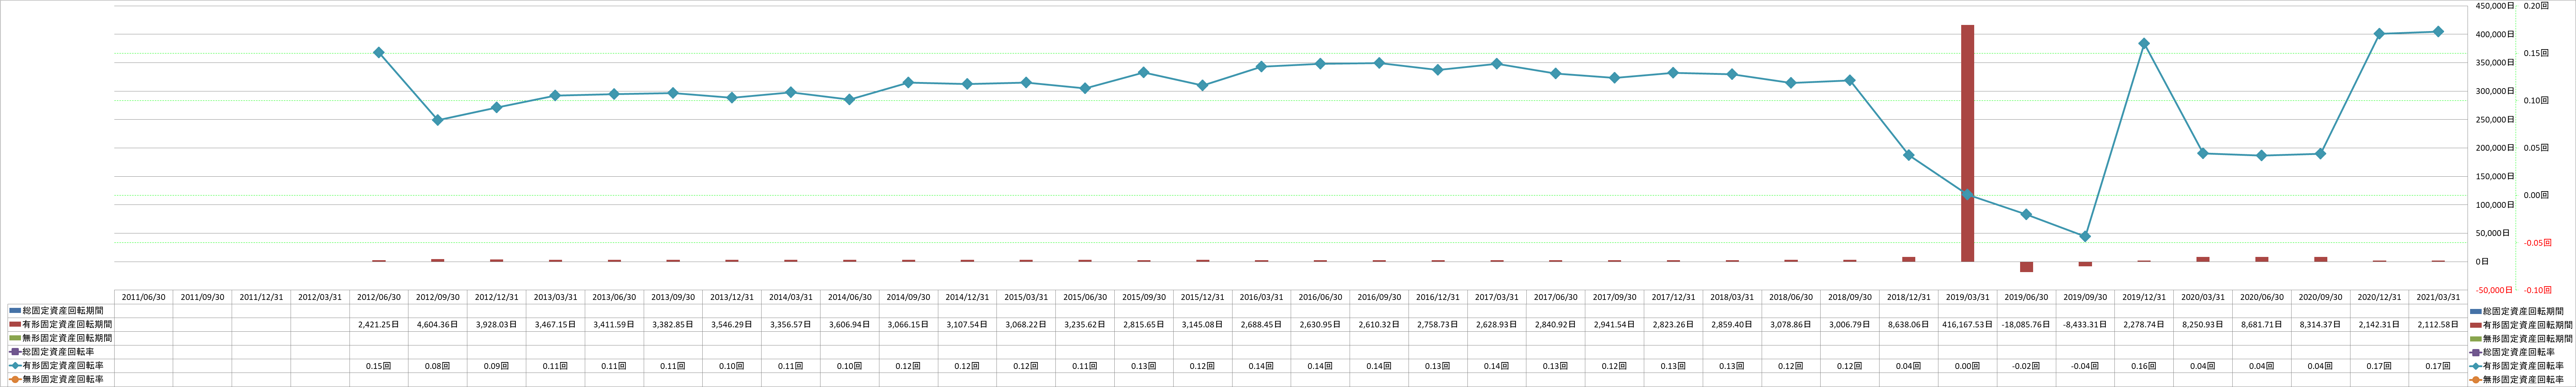Click the negative red bar for 2019/06/30
This screenshot has height=387, width=2576.
click(2026, 267)
